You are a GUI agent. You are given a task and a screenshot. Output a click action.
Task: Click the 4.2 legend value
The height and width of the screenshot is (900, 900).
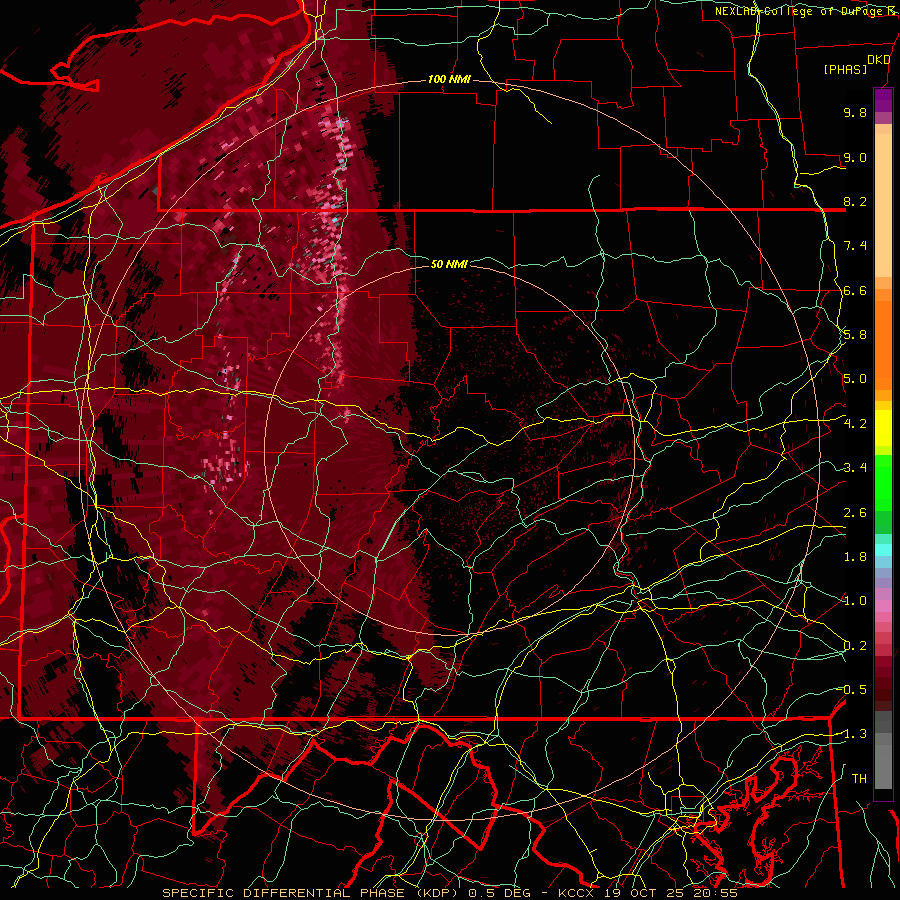pyautogui.click(x=855, y=424)
